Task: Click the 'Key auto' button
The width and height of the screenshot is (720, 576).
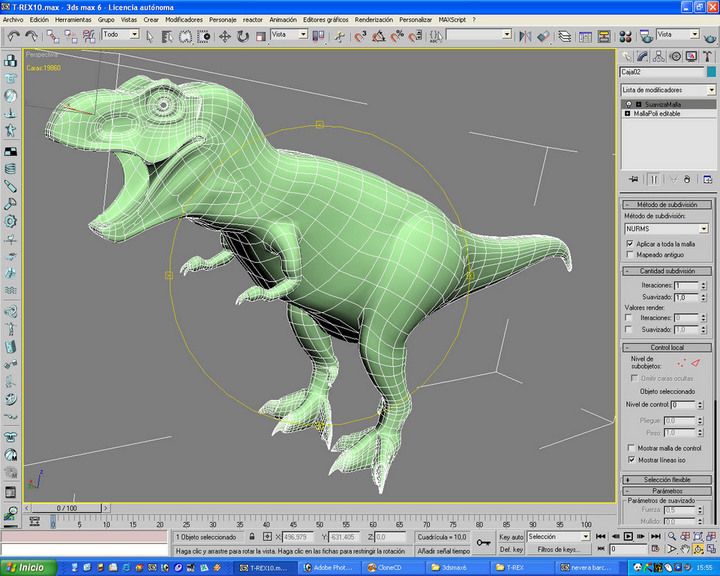Action: tap(511, 537)
